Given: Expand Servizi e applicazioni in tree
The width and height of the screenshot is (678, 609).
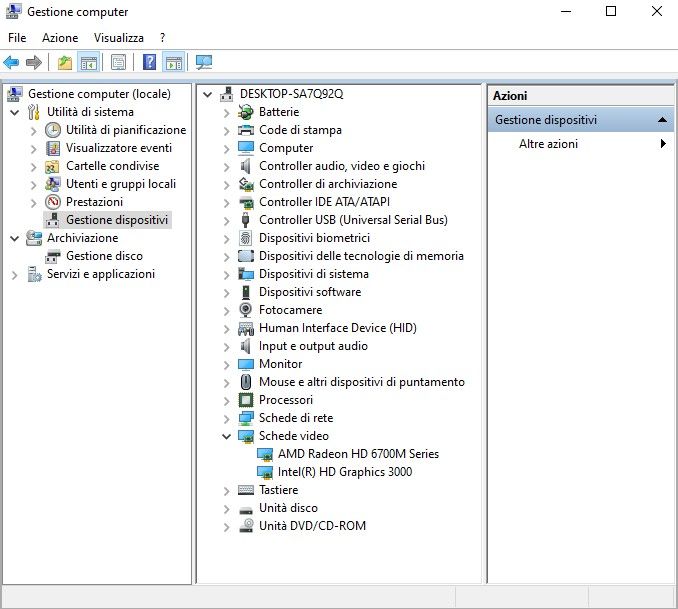Looking at the screenshot, I should 15,274.
